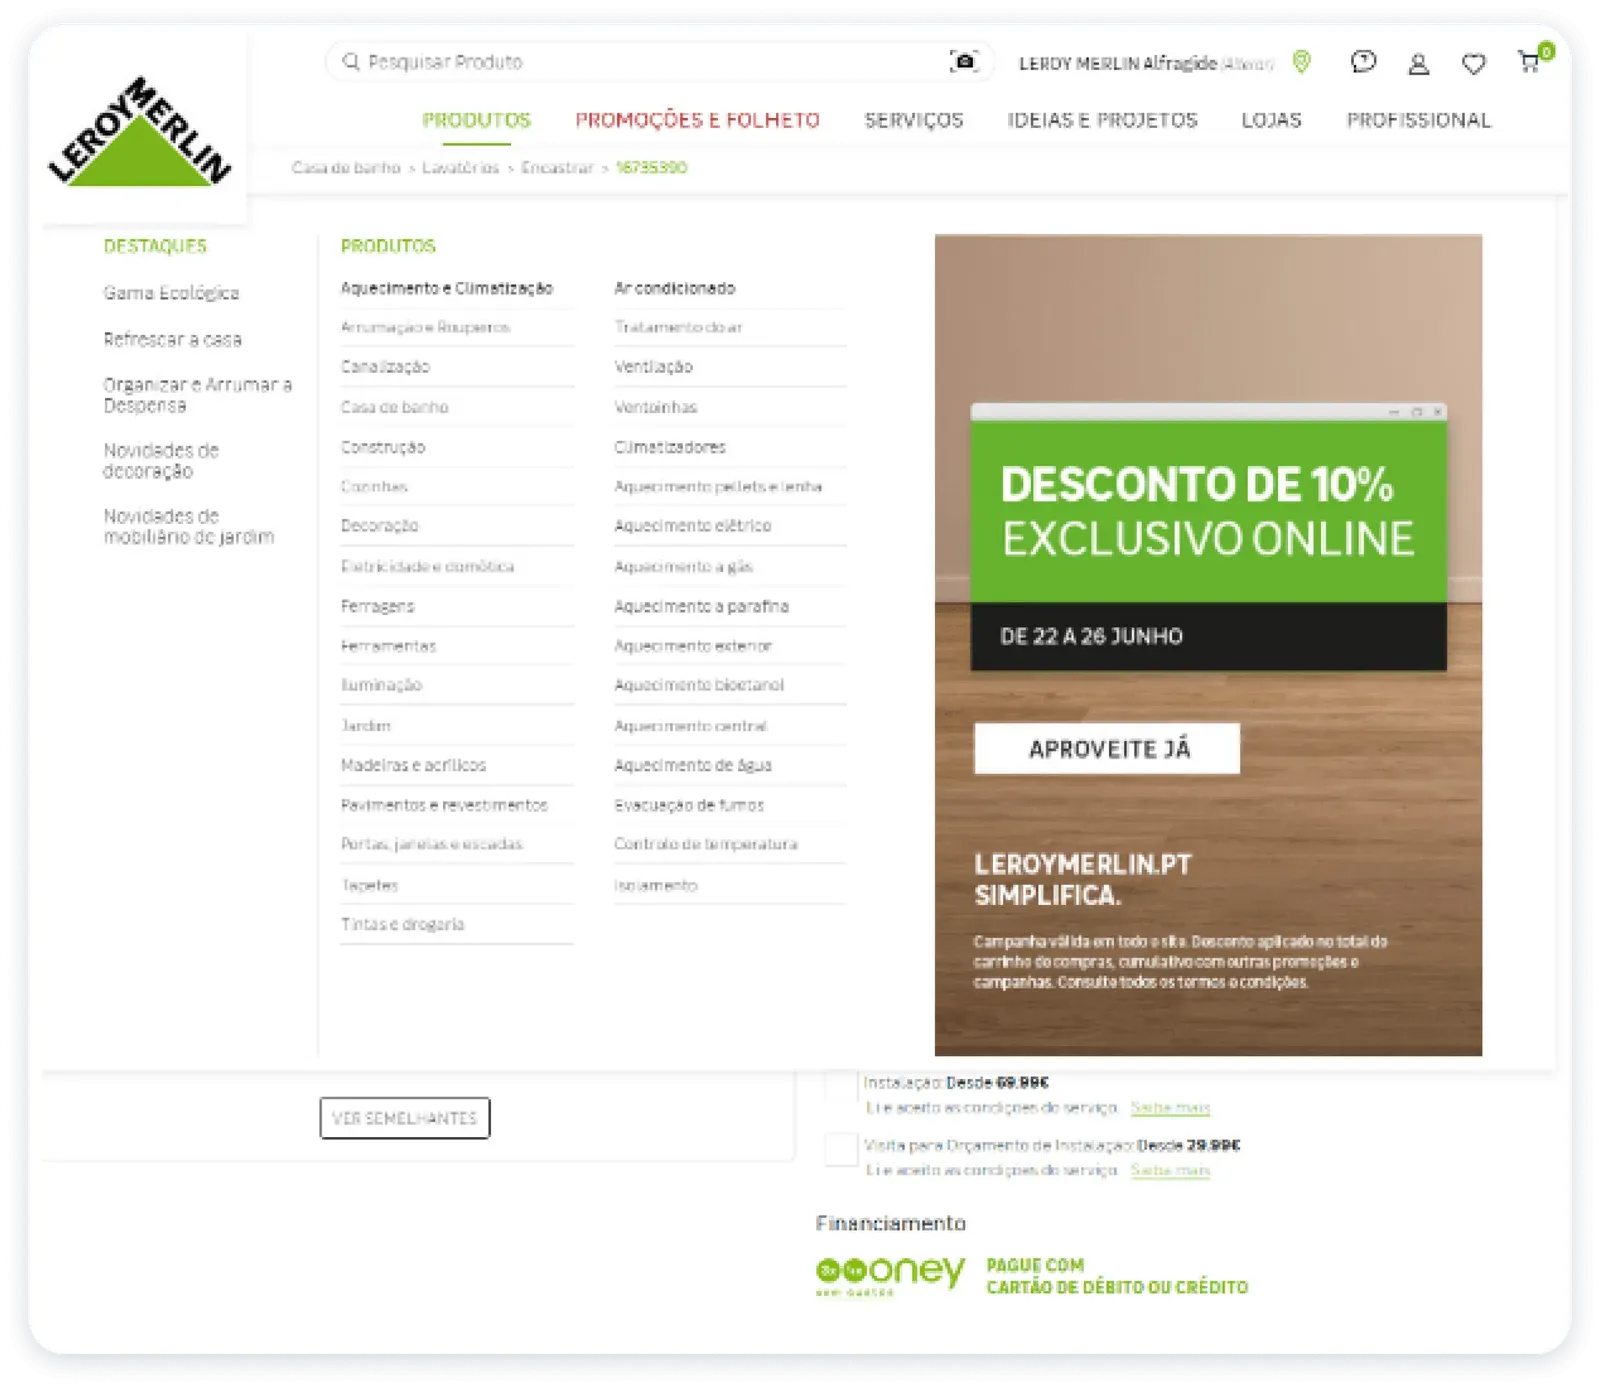
Task: Select Canalização category
Action: (x=385, y=367)
